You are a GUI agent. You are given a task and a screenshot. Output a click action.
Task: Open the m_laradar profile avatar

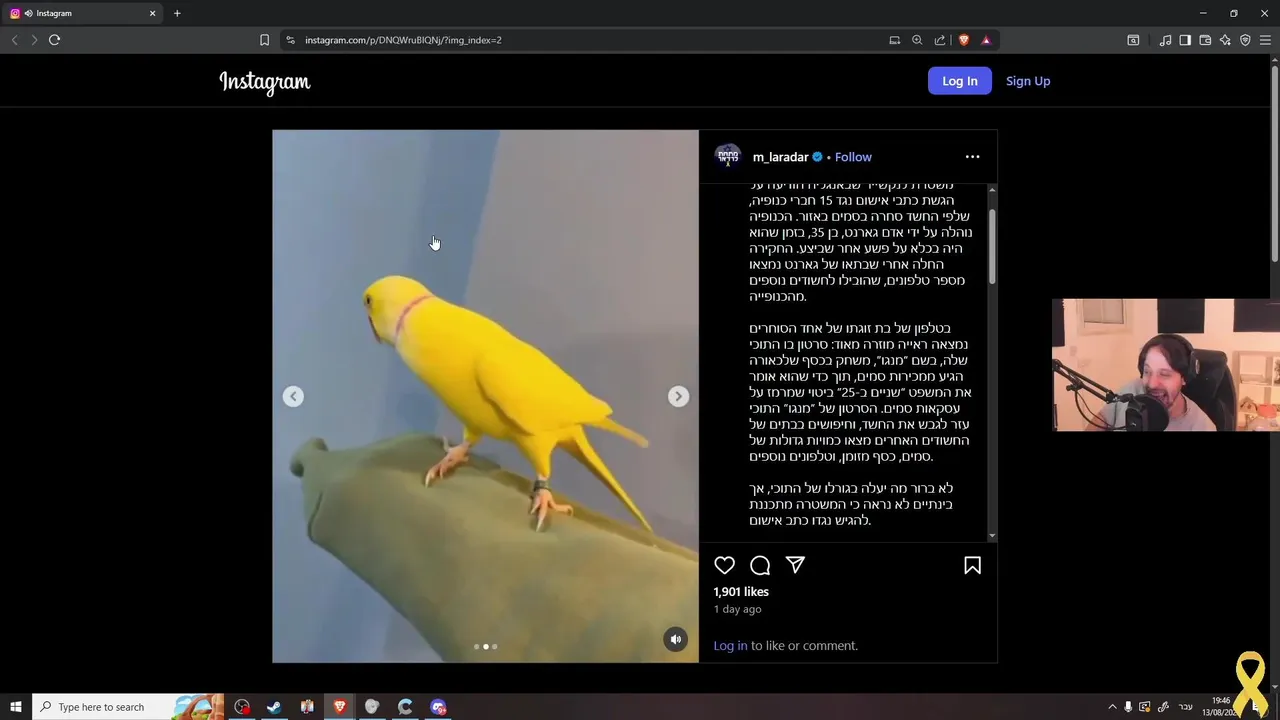coord(727,157)
